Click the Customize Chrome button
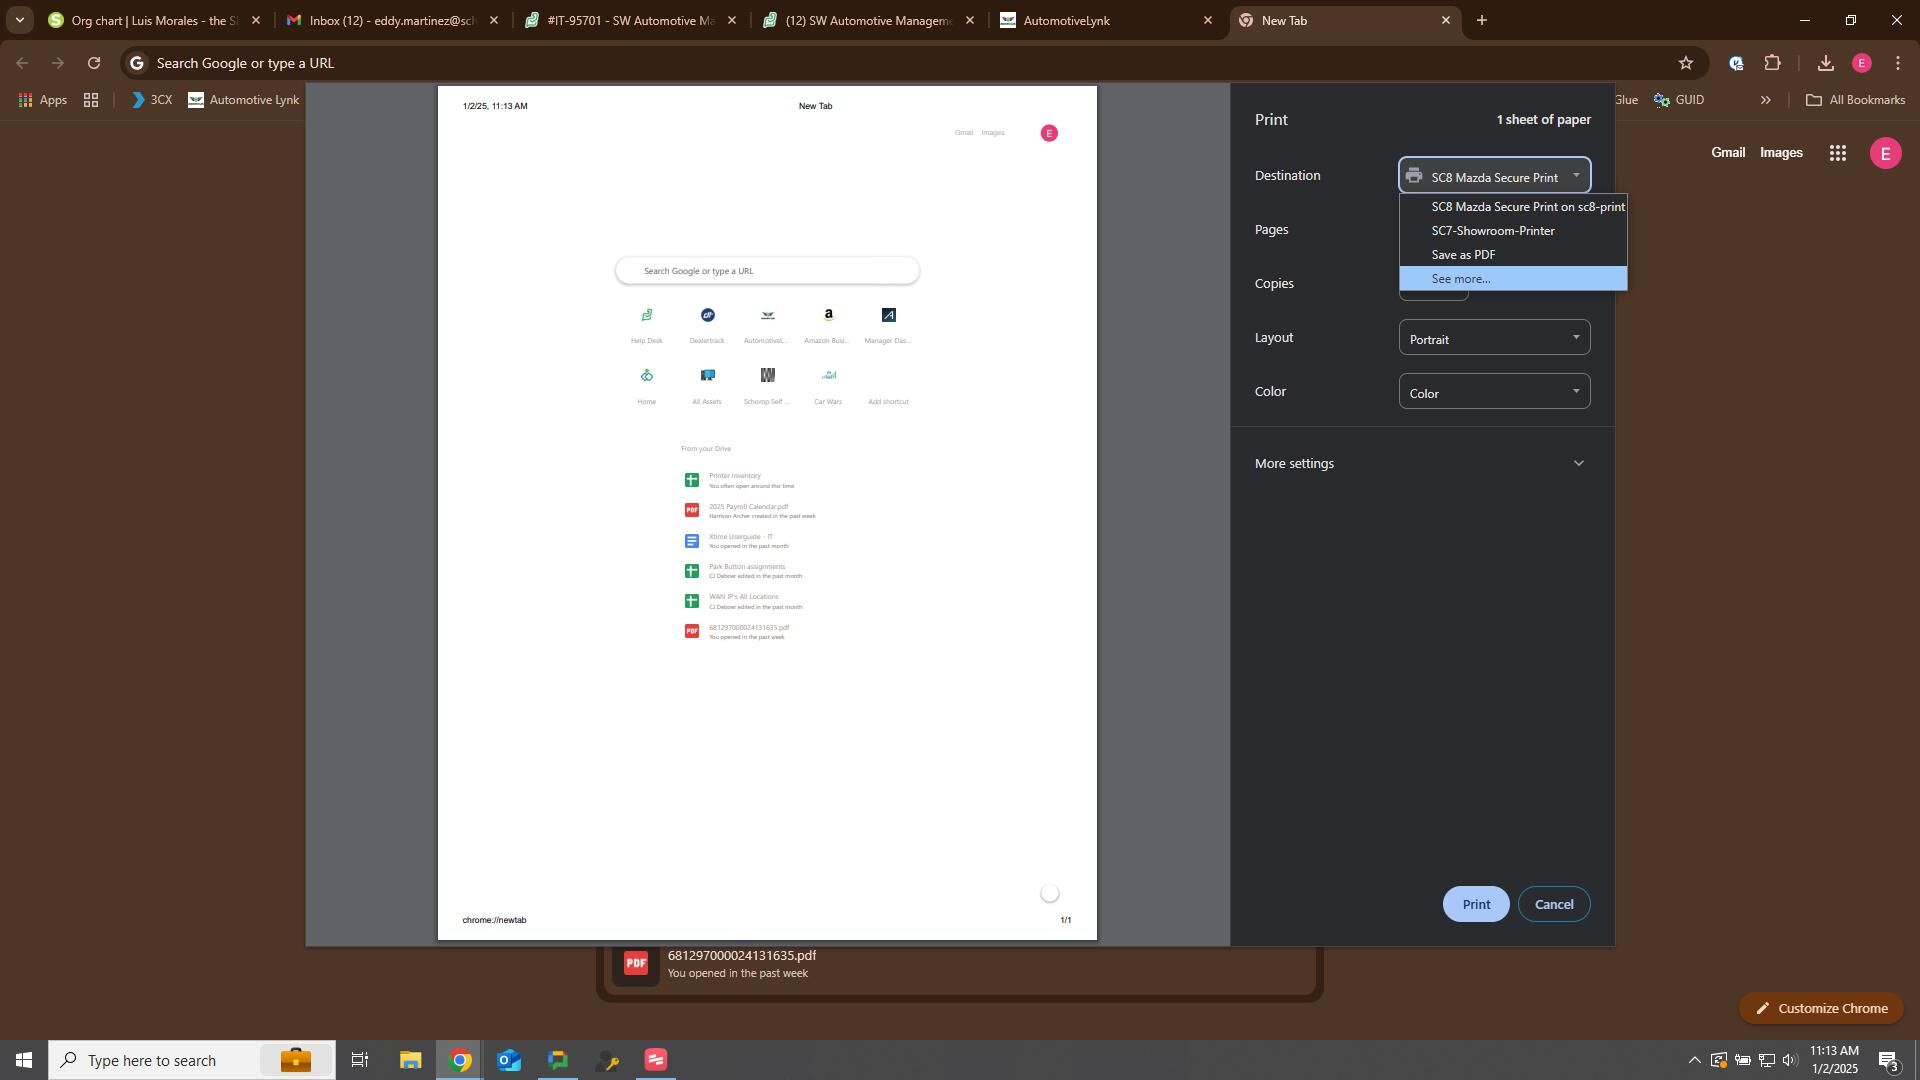 tap(1821, 1008)
